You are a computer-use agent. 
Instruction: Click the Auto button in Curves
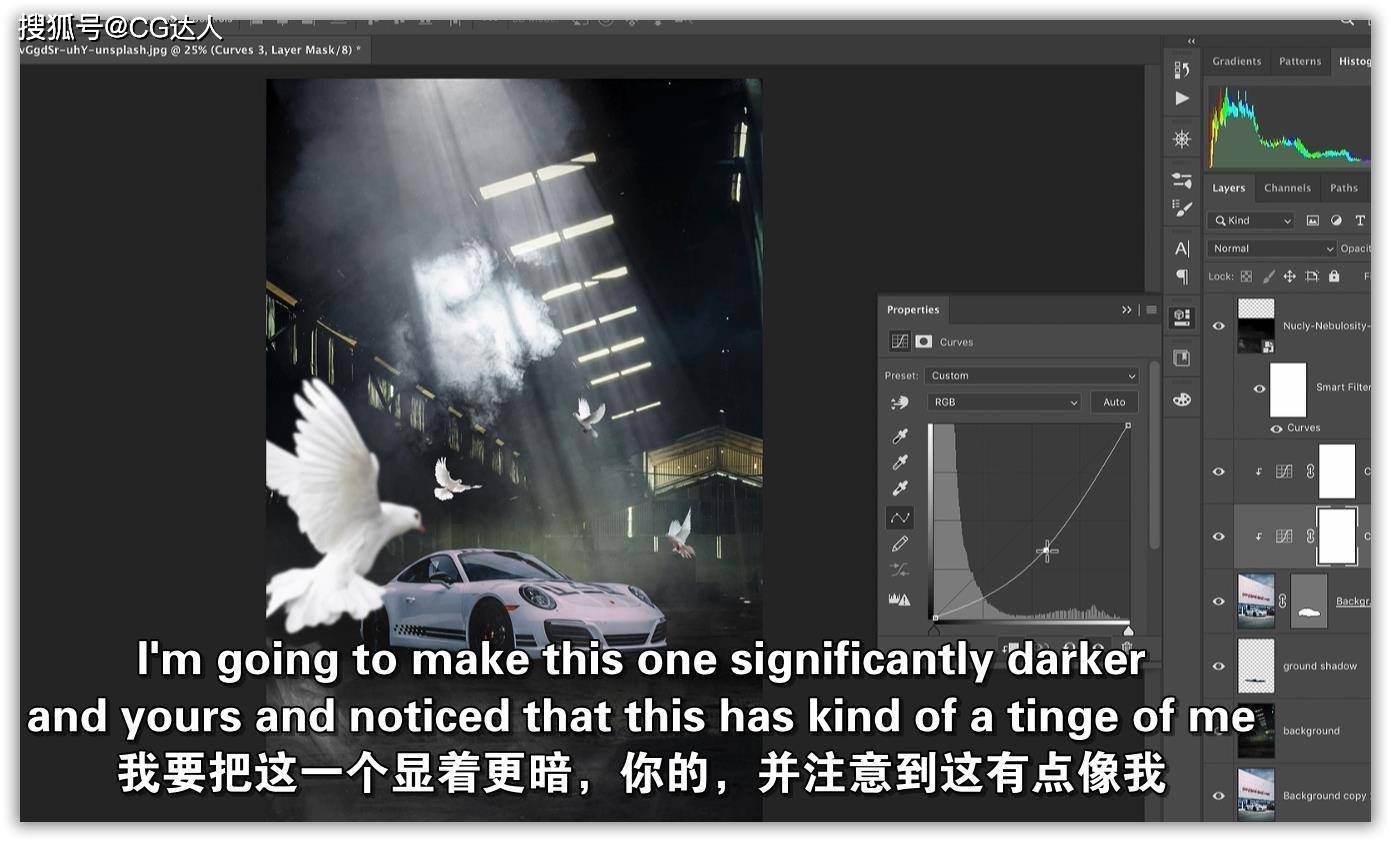tap(1114, 402)
